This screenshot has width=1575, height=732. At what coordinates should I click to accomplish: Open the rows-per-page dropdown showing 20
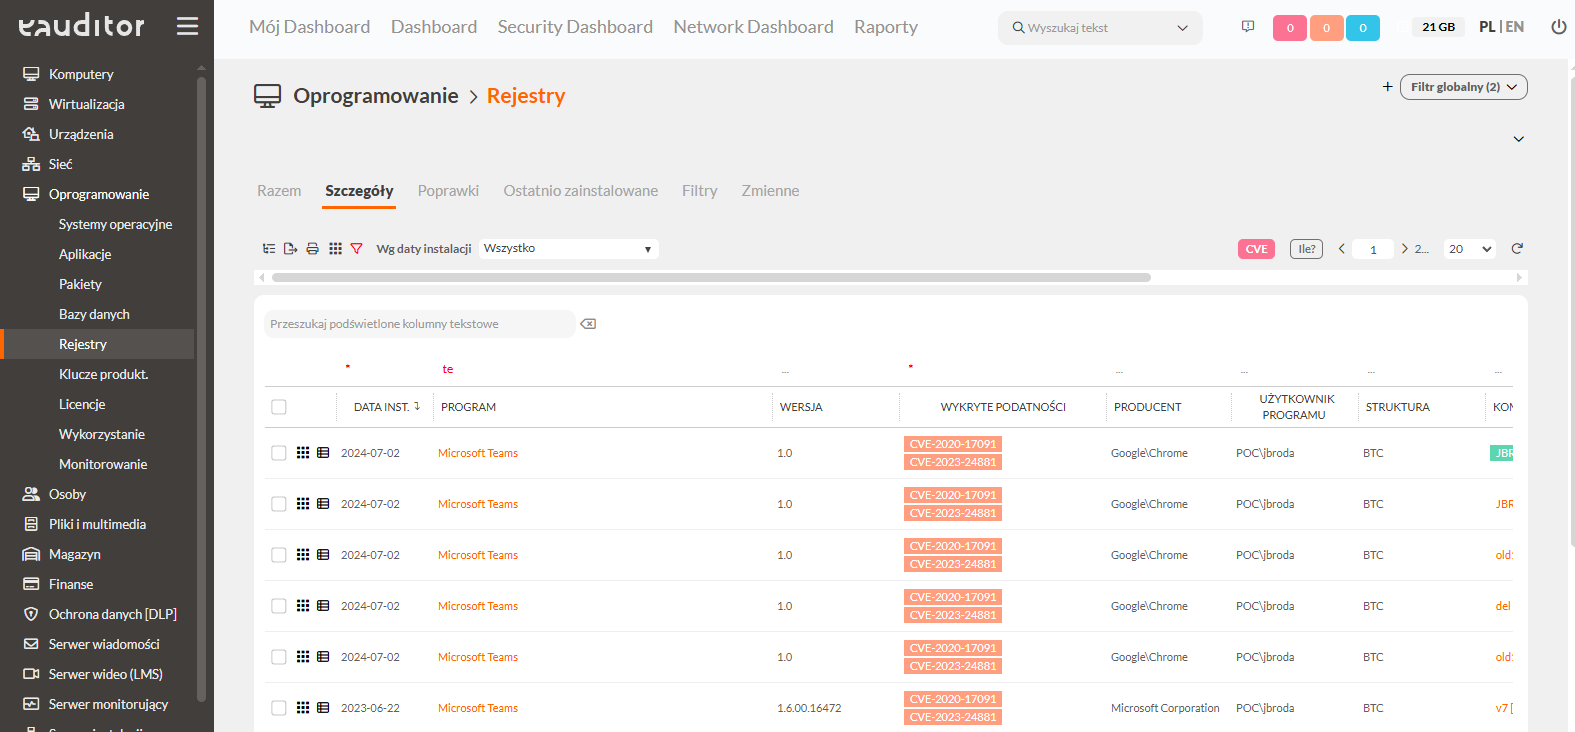(1470, 249)
